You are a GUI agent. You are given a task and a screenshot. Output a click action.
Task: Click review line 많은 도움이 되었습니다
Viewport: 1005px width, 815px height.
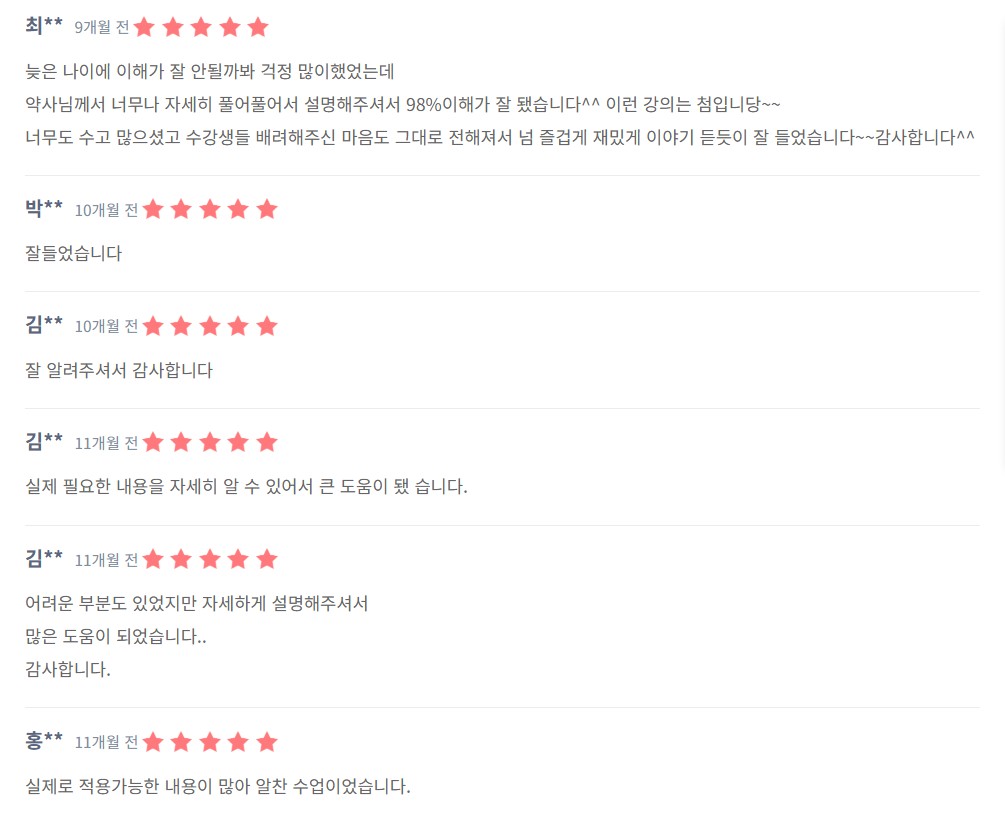coord(115,636)
